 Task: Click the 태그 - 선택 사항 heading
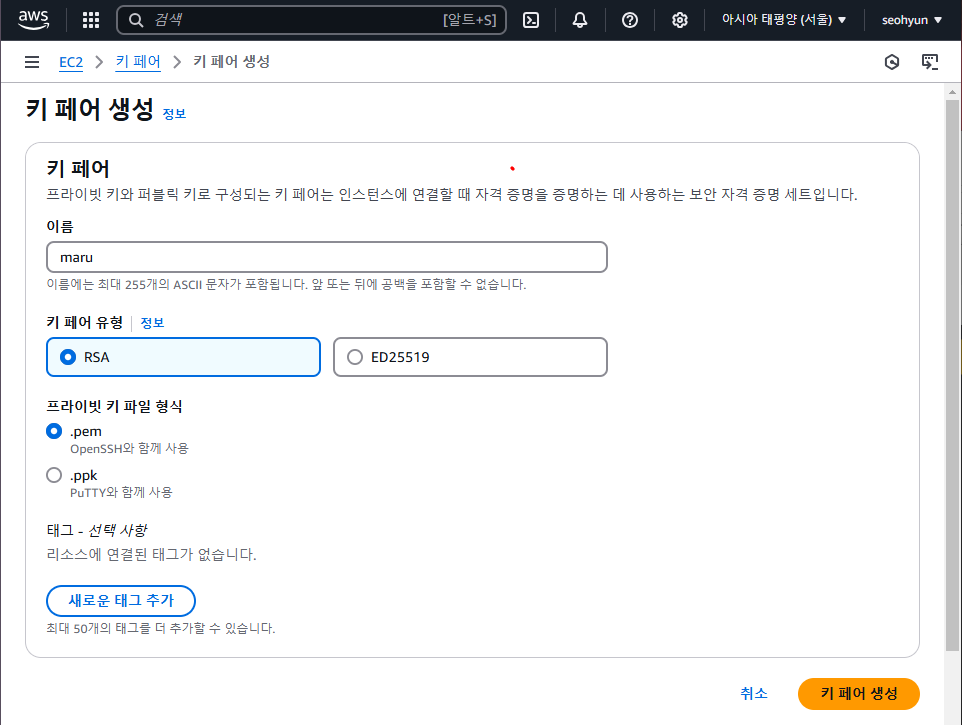click(97, 531)
